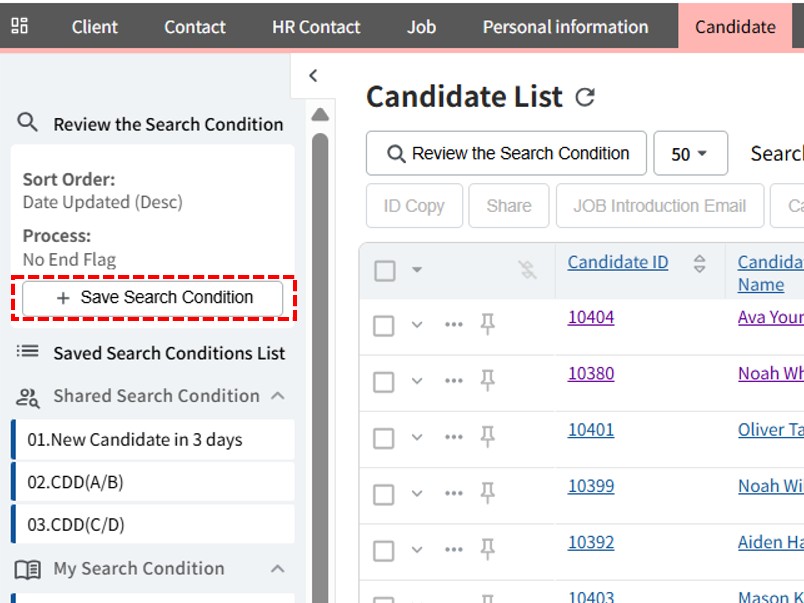This screenshot has width=804, height=603.
Task: Click the Save Search Condition button
Action: (153, 298)
